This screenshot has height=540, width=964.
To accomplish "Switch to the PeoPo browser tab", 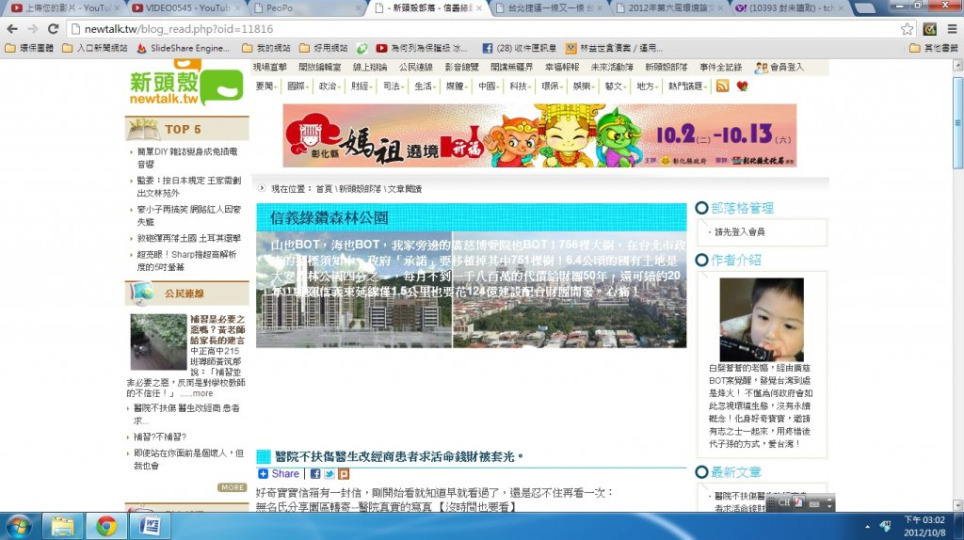I will pos(279,8).
